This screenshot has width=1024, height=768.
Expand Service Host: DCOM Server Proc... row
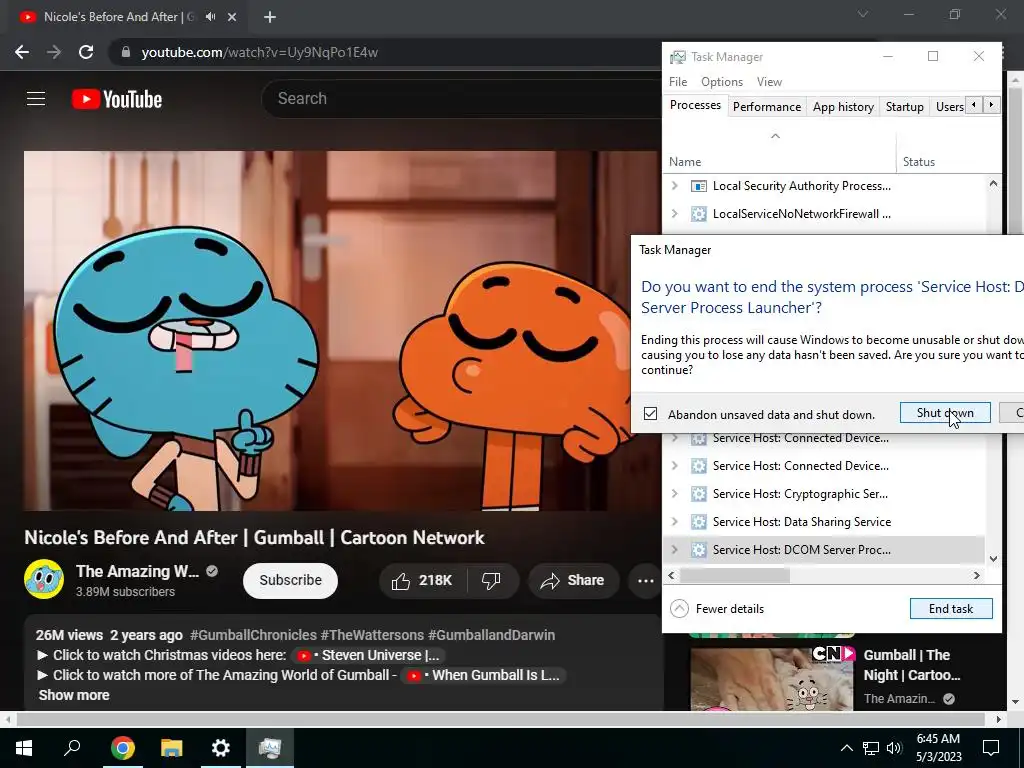tap(675, 550)
